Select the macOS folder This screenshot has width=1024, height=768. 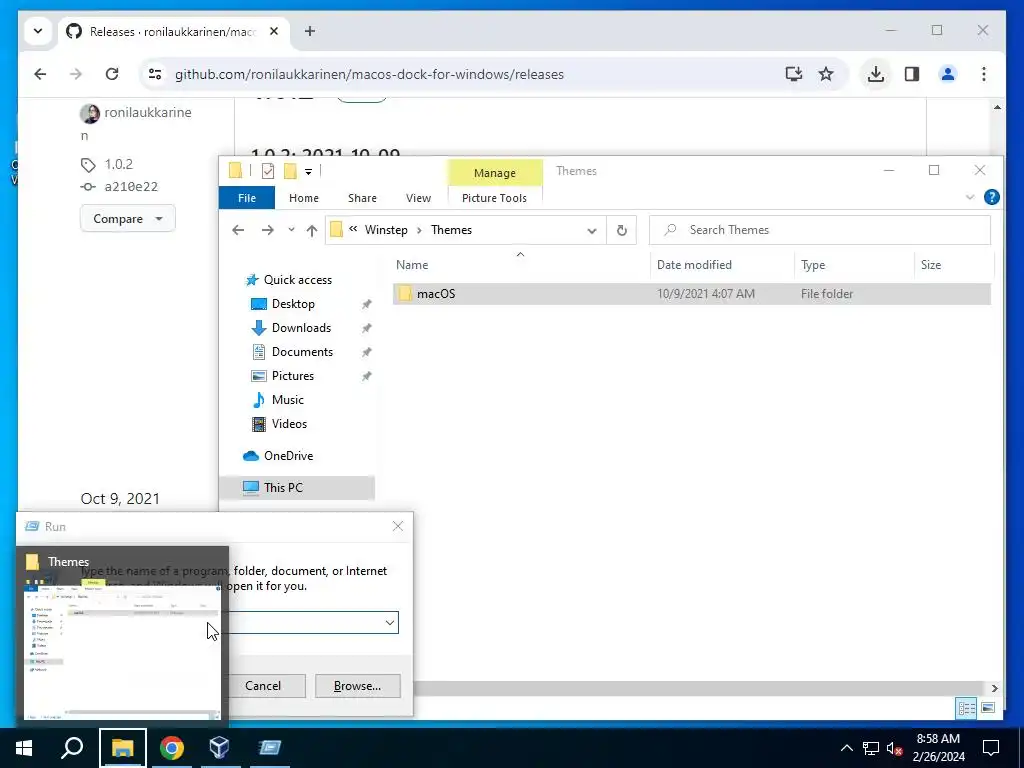coord(692,294)
